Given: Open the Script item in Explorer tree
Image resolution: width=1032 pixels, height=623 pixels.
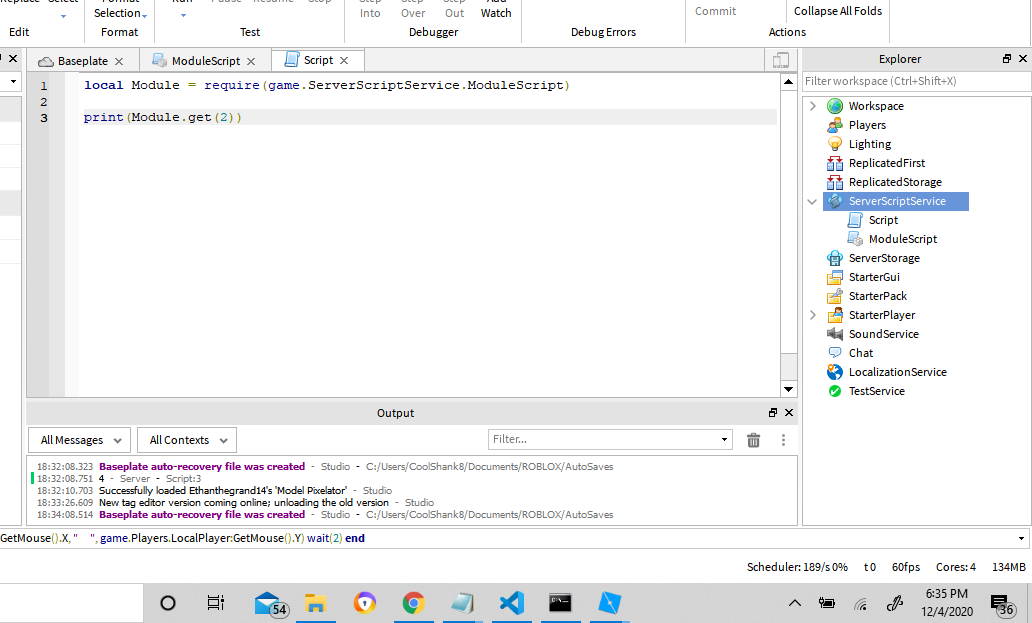Looking at the screenshot, I should coord(882,220).
